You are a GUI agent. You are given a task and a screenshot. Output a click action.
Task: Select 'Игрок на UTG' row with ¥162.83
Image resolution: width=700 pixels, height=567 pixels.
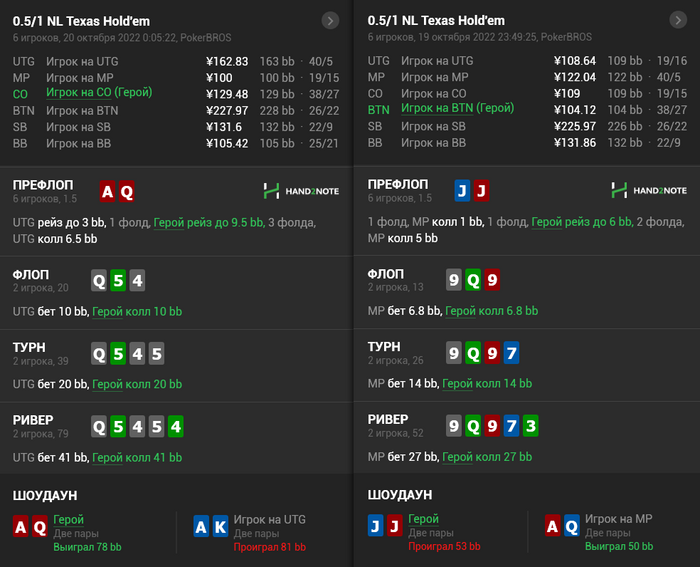[x=175, y=62]
